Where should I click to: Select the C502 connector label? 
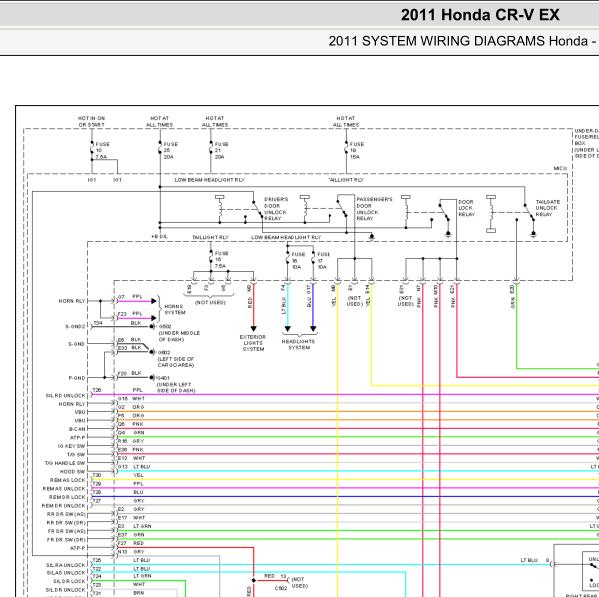281,588
